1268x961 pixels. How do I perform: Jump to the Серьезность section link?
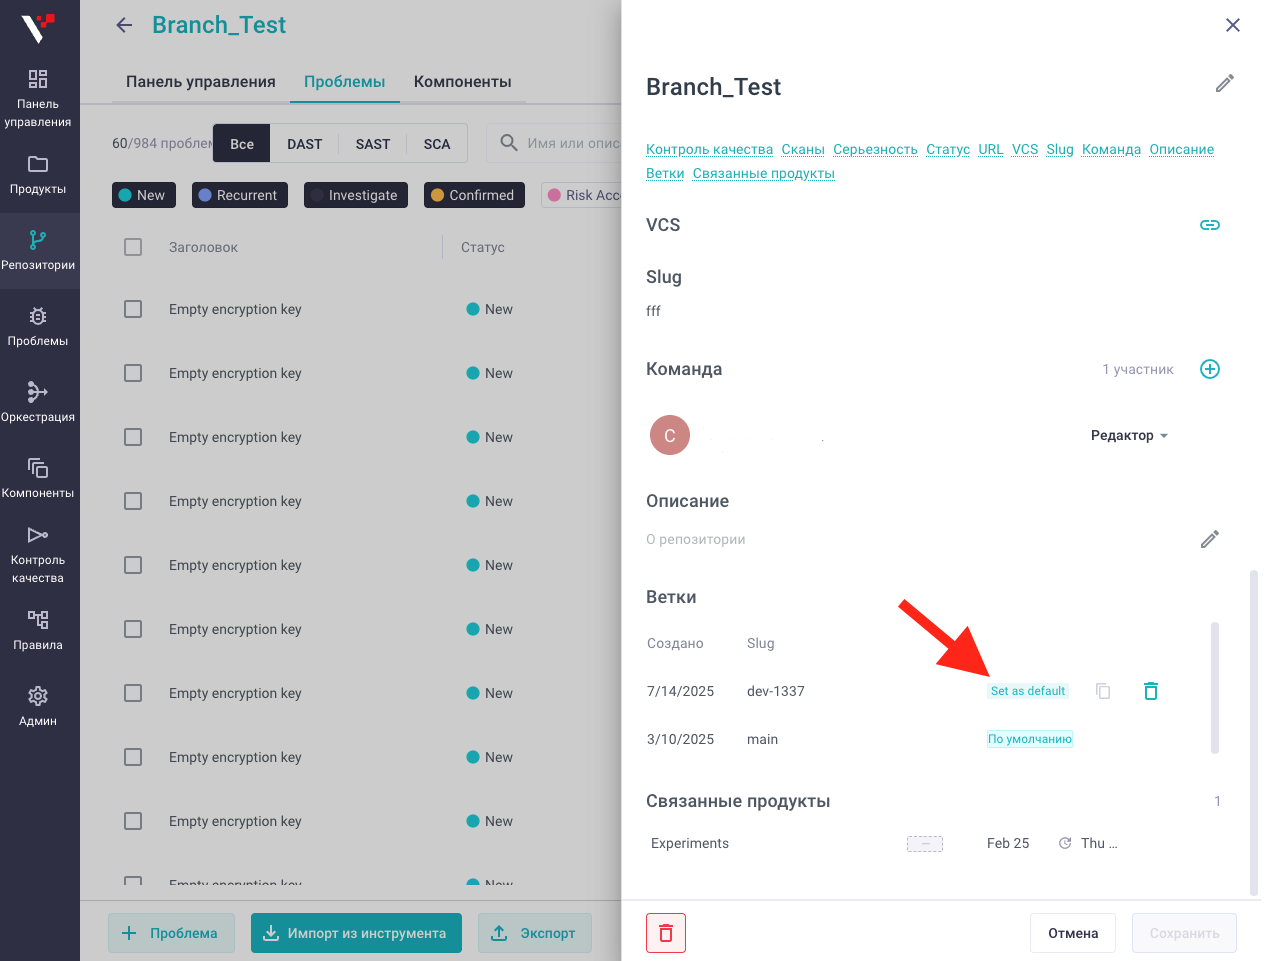[875, 149]
